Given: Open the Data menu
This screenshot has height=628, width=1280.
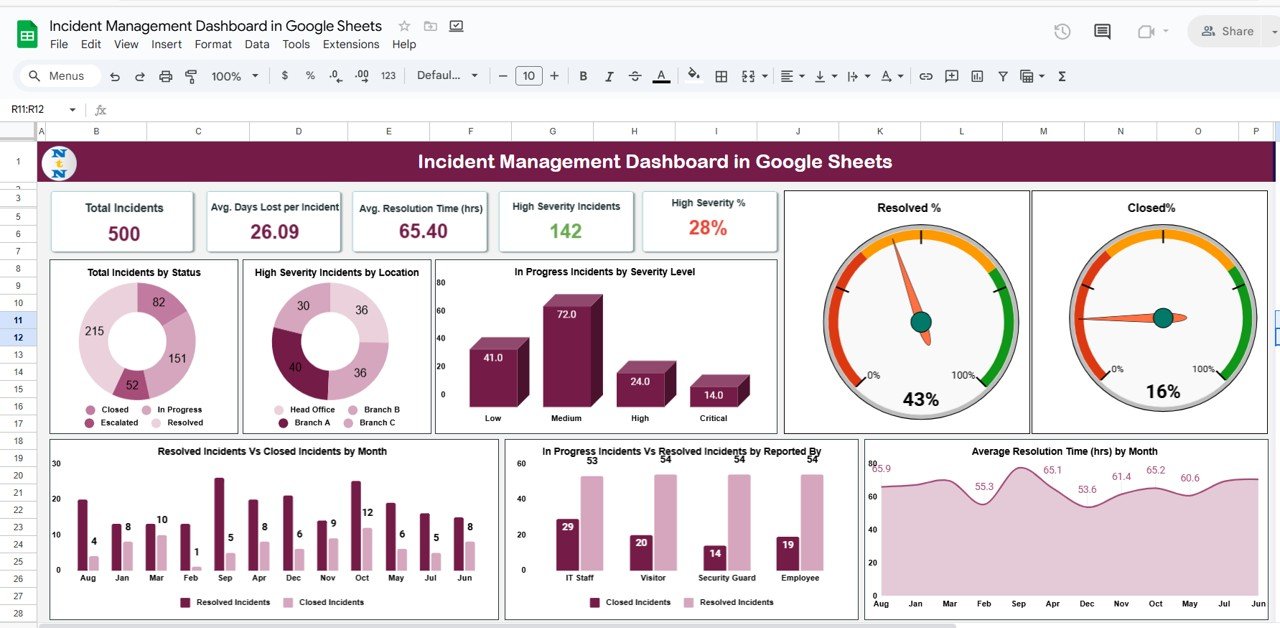Looking at the screenshot, I should (x=257, y=44).
